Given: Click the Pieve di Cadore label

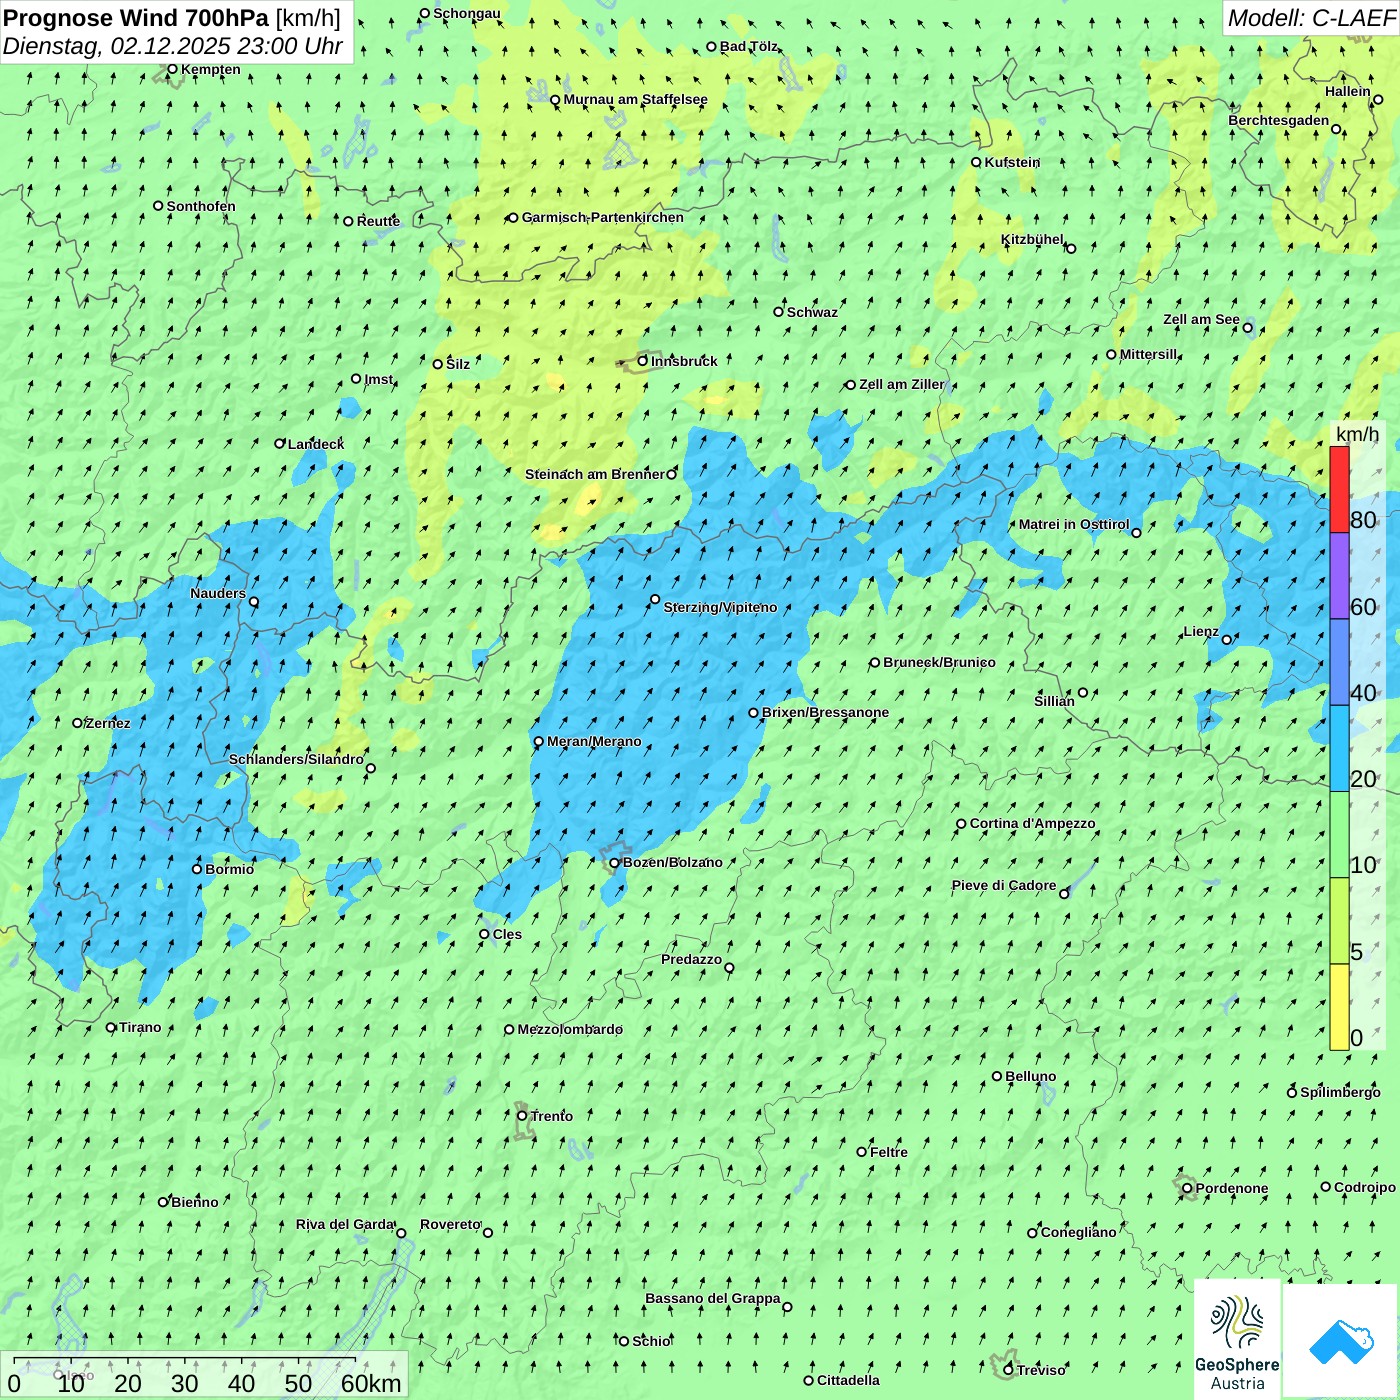Looking at the screenshot, I should (1003, 885).
